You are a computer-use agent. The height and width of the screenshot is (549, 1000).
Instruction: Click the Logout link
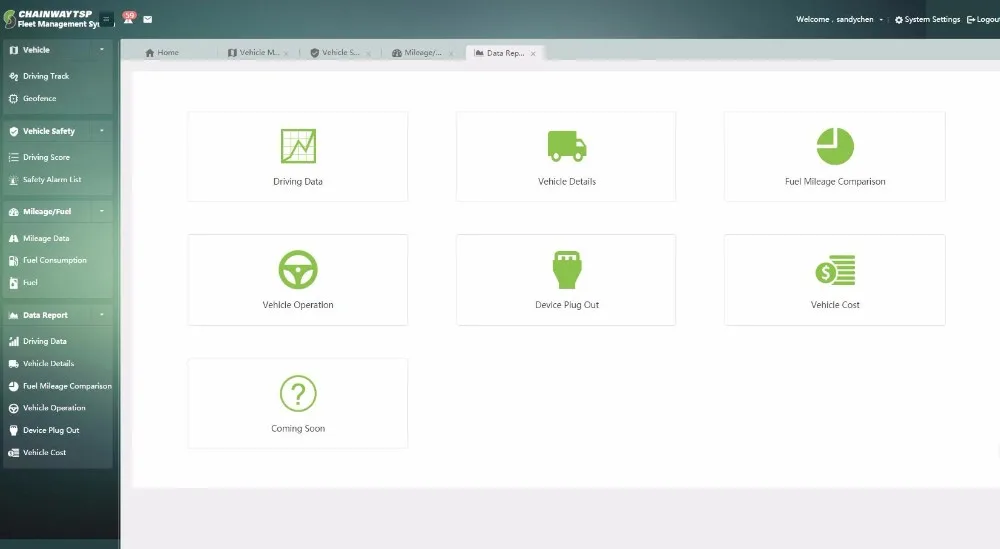pos(982,20)
